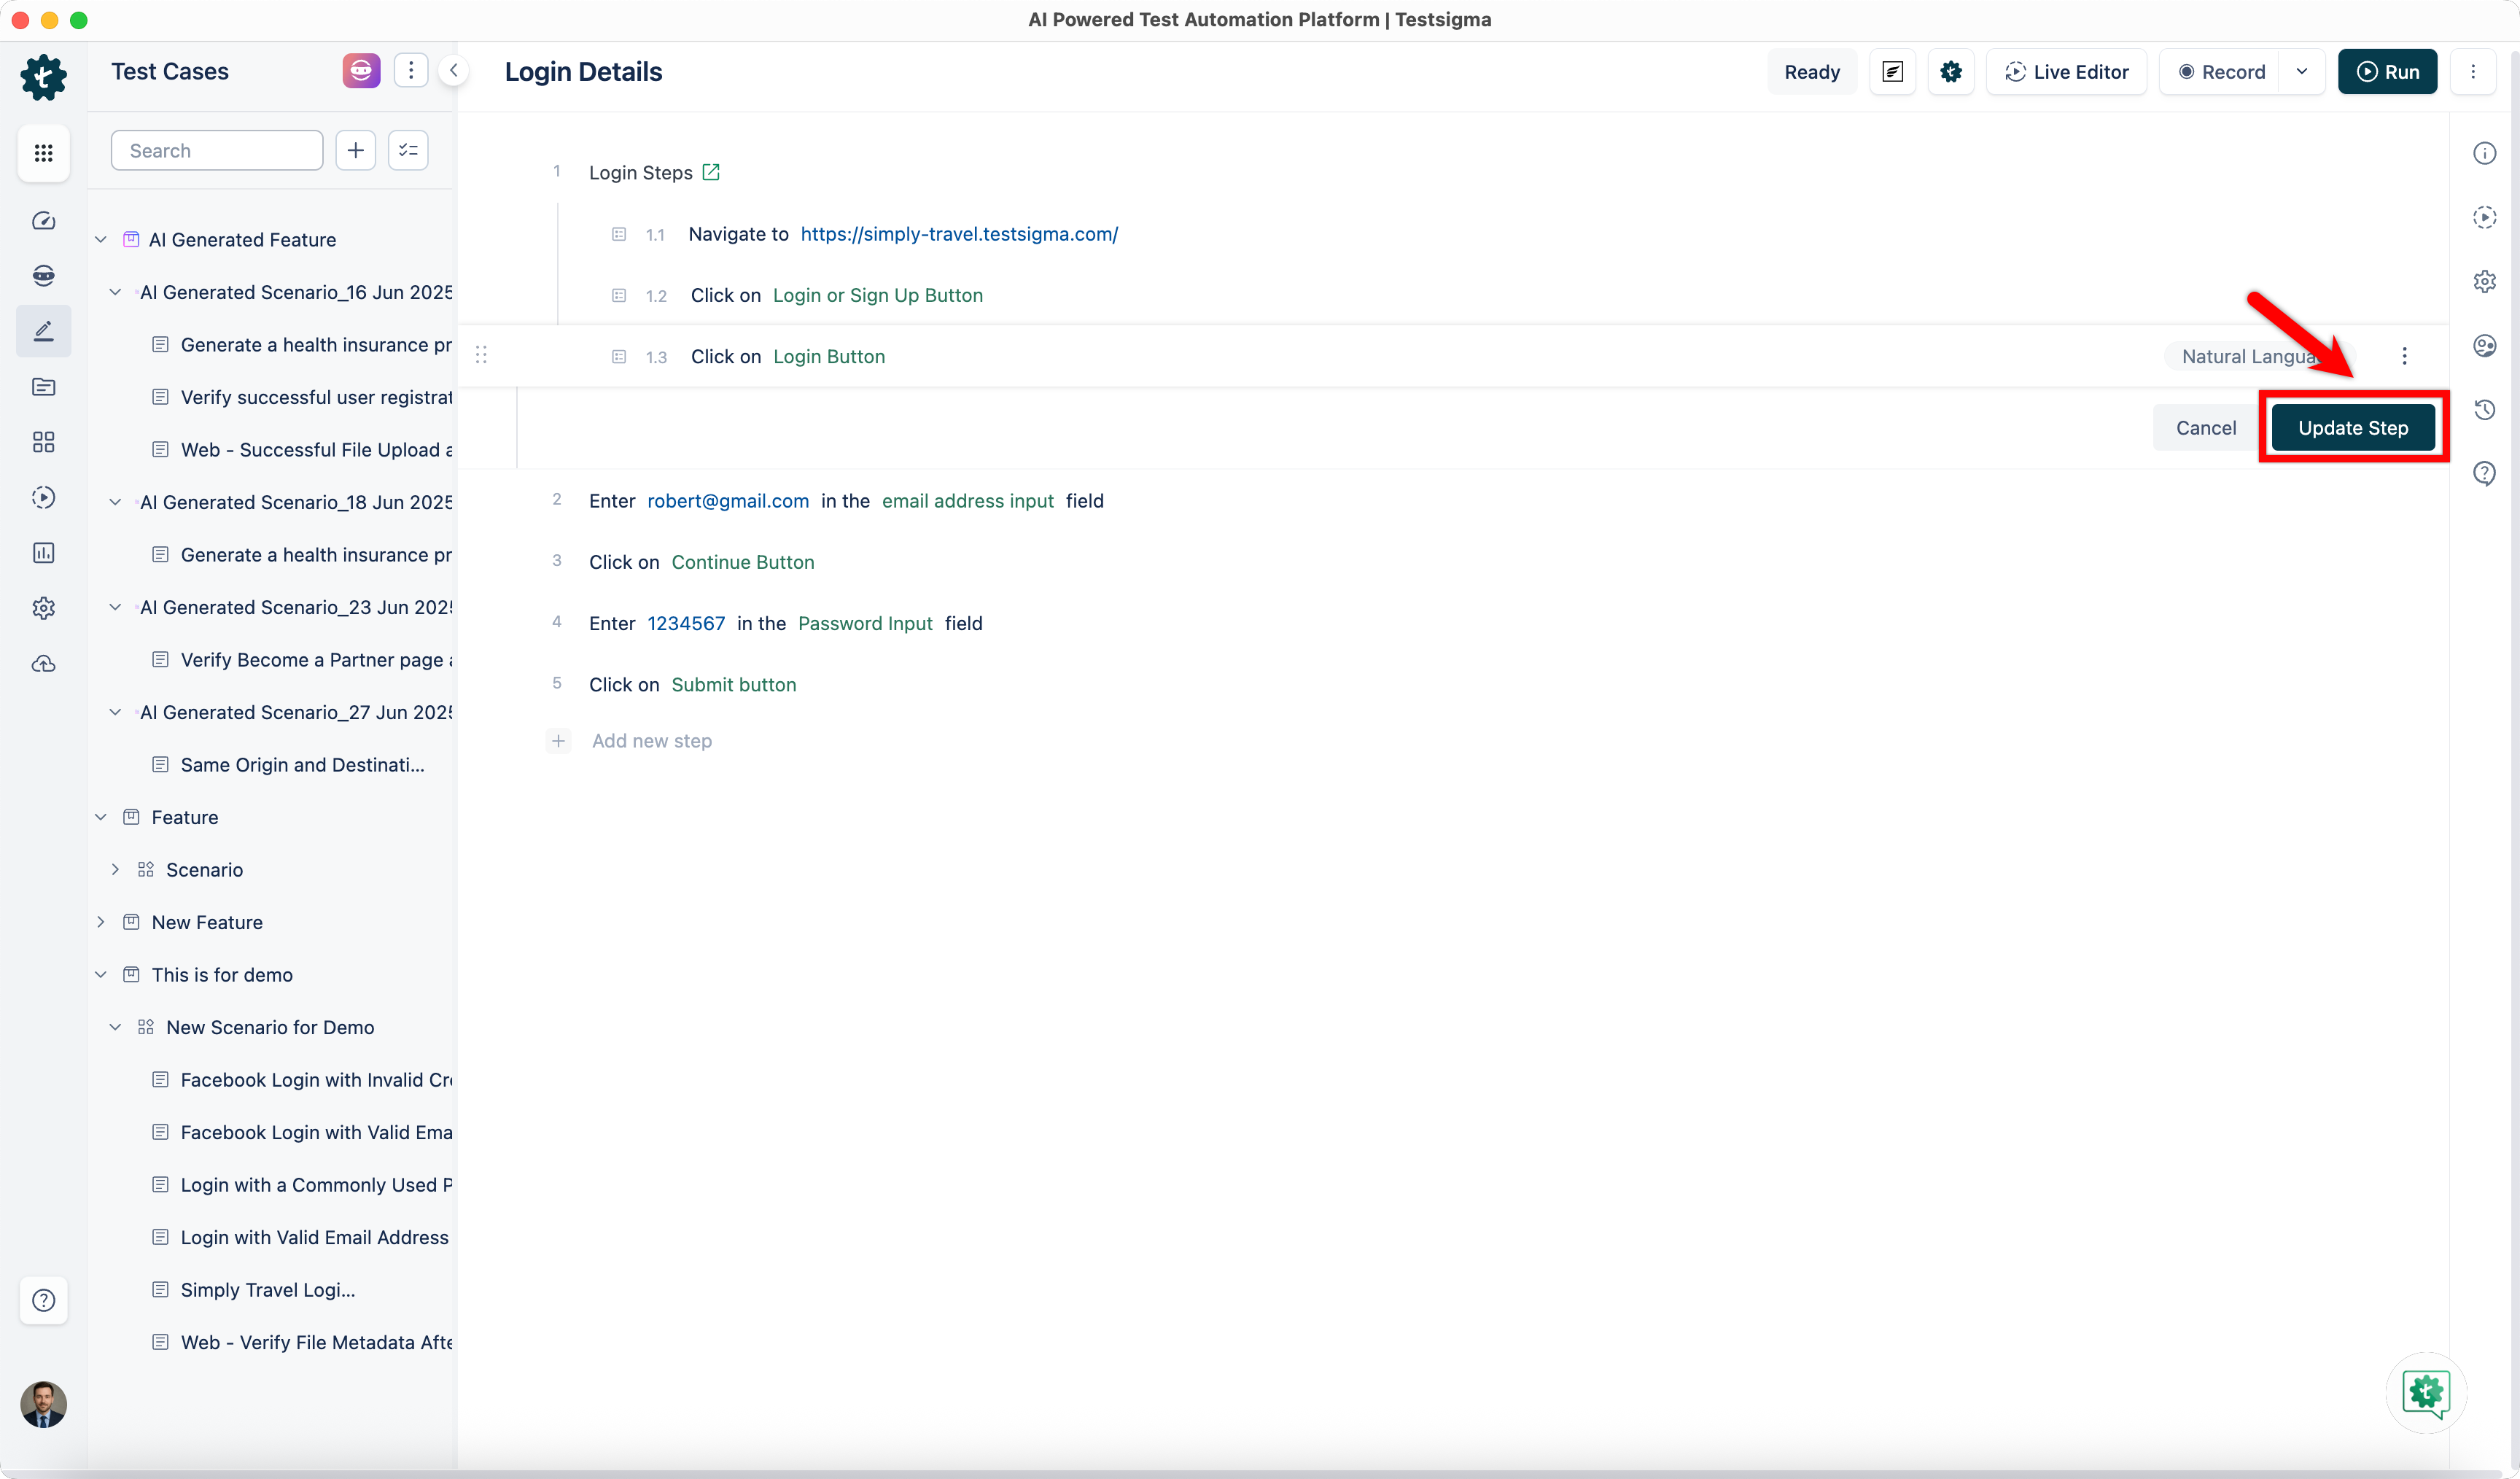2520x1479 pixels.
Task: Collapse the AI Generated Feature folder
Action: 101,240
